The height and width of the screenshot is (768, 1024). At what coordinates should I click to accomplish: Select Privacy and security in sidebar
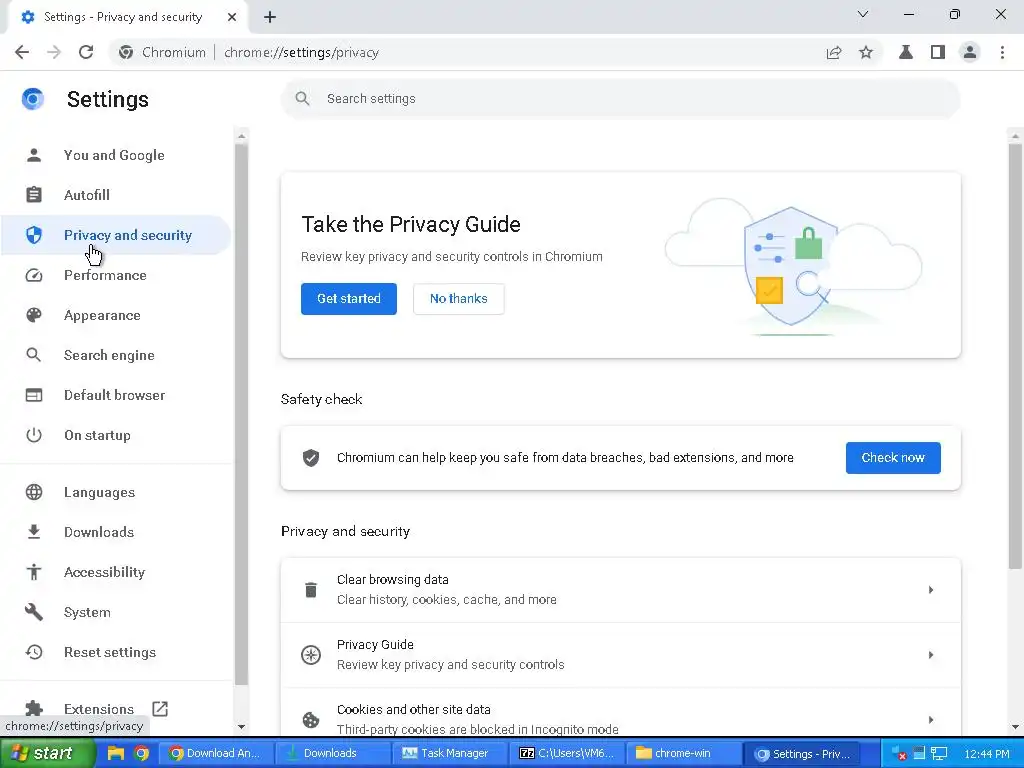click(116, 235)
